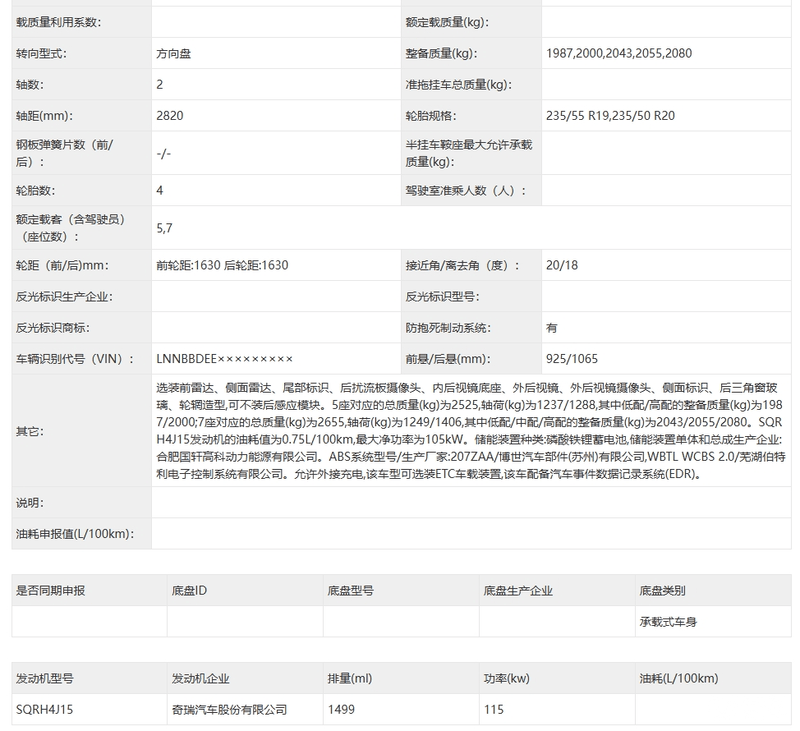This screenshot has width=800, height=731.
Task: Click the engine power value 115
Action: (494, 709)
